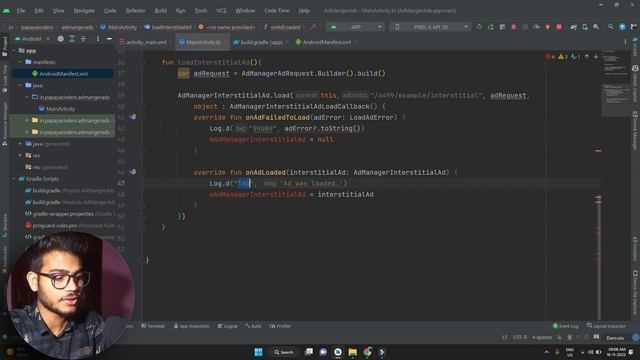The height and width of the screenshot is (360, 640).
Task: Select AndroidManifest.xml in project tree
Action: 63,74
